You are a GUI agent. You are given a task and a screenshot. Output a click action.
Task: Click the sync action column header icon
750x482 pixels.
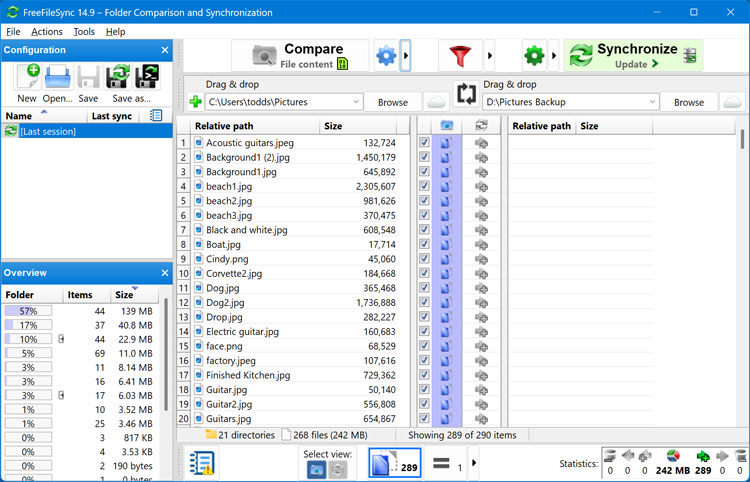click(481, 126)
